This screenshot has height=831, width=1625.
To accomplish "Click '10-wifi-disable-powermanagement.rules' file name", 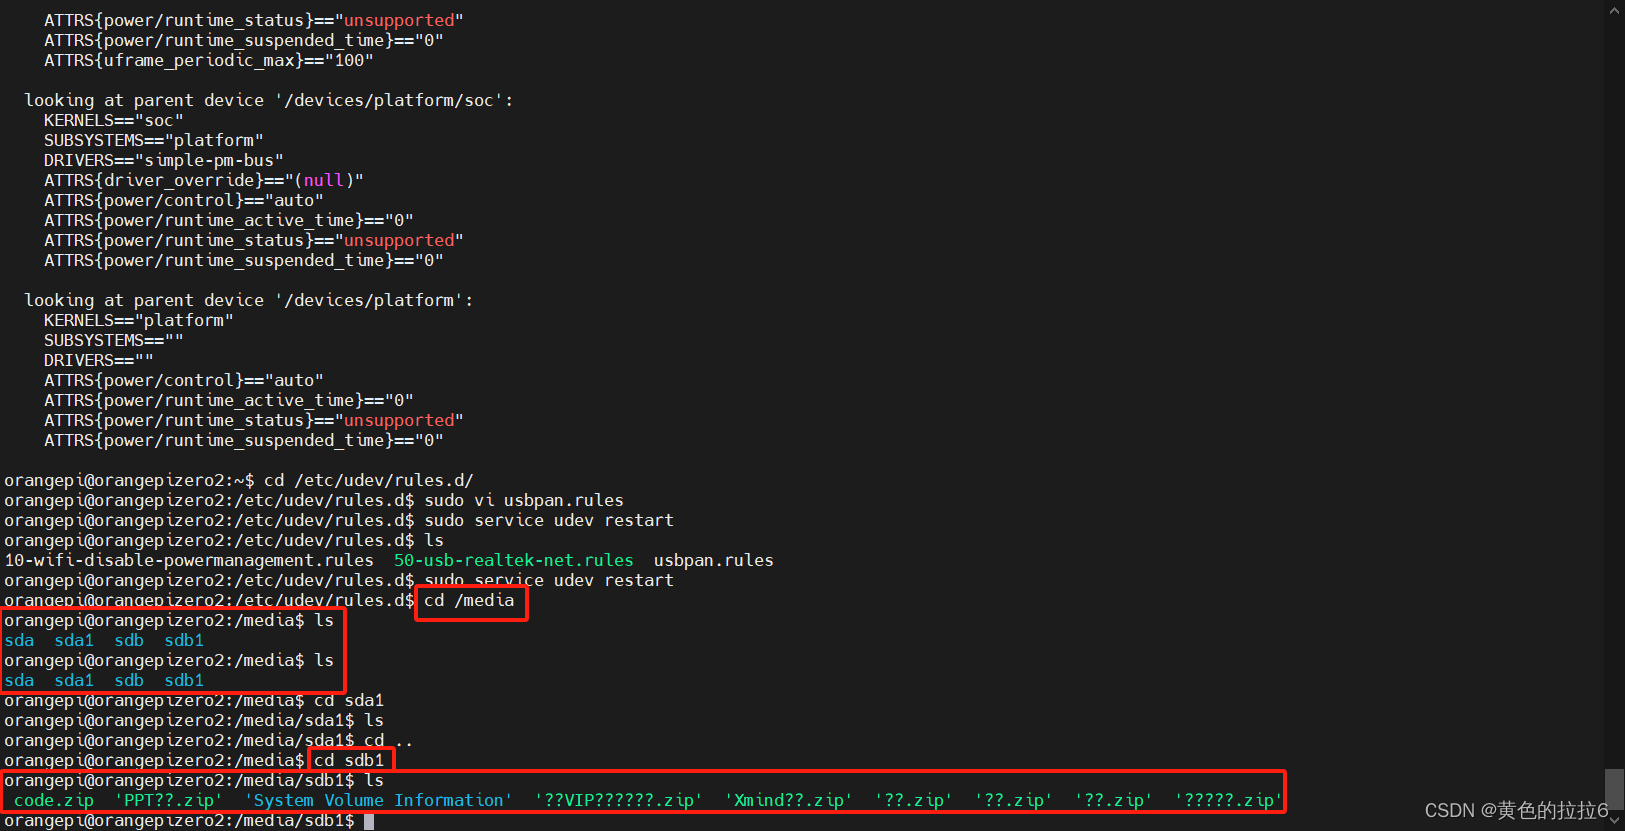I will coord(189,560).
